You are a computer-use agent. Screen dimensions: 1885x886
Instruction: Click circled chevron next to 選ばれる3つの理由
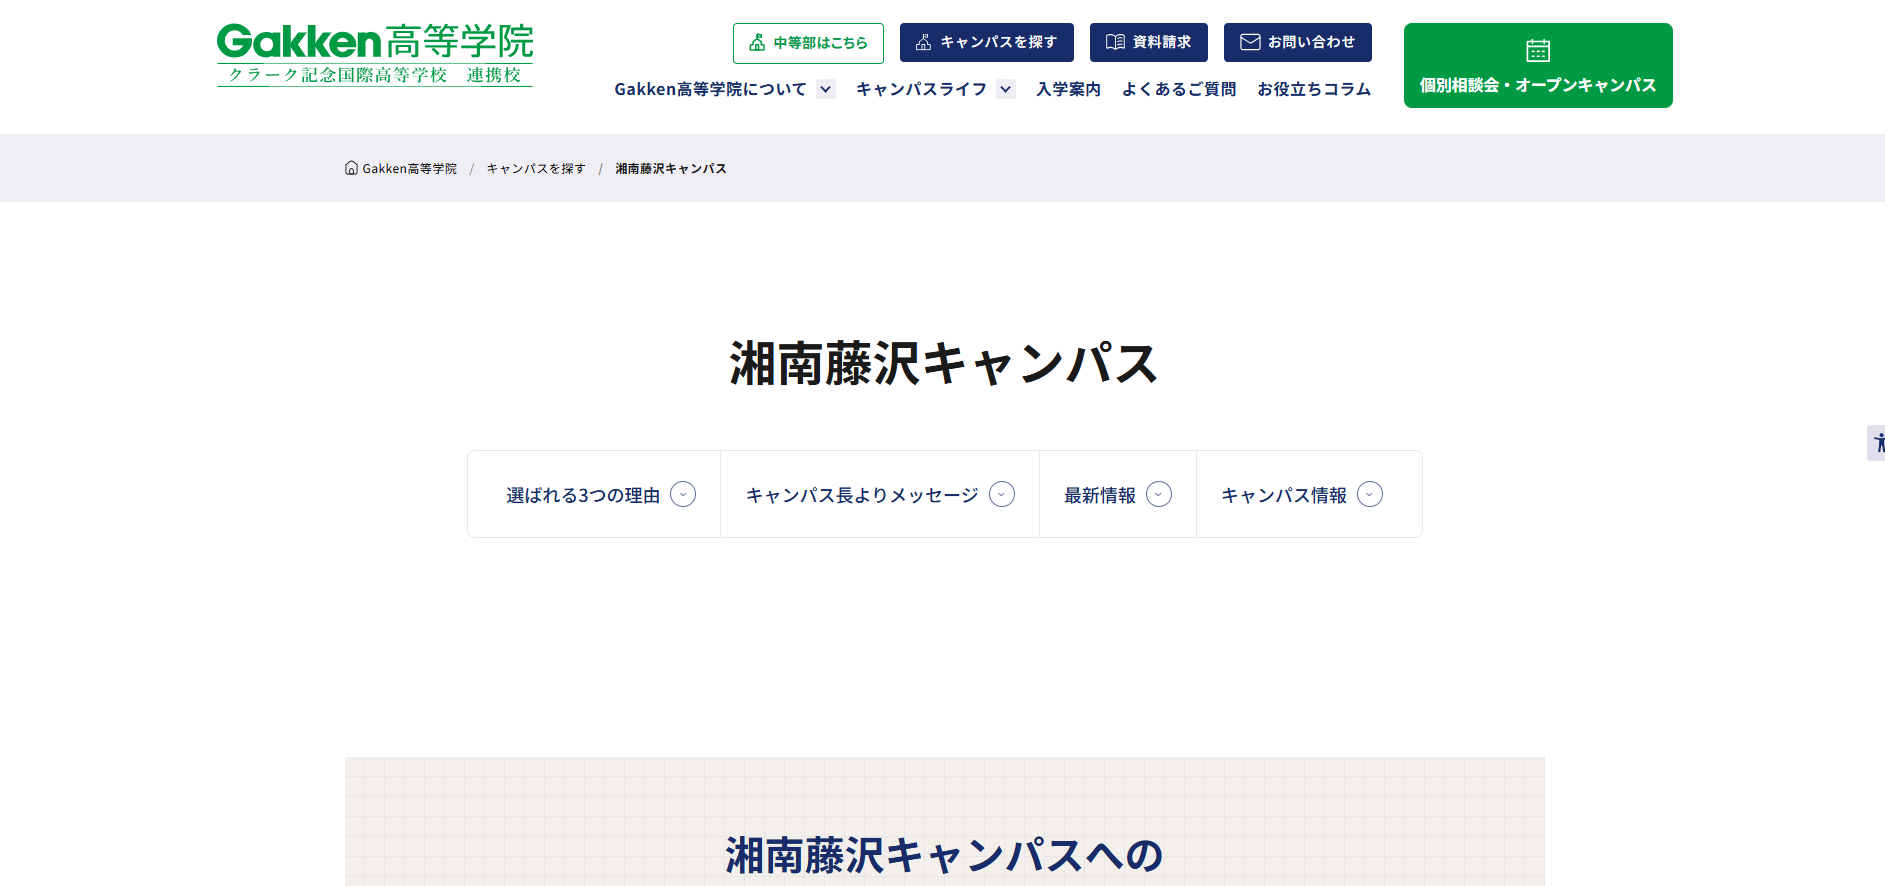click(x=683, y=494)
